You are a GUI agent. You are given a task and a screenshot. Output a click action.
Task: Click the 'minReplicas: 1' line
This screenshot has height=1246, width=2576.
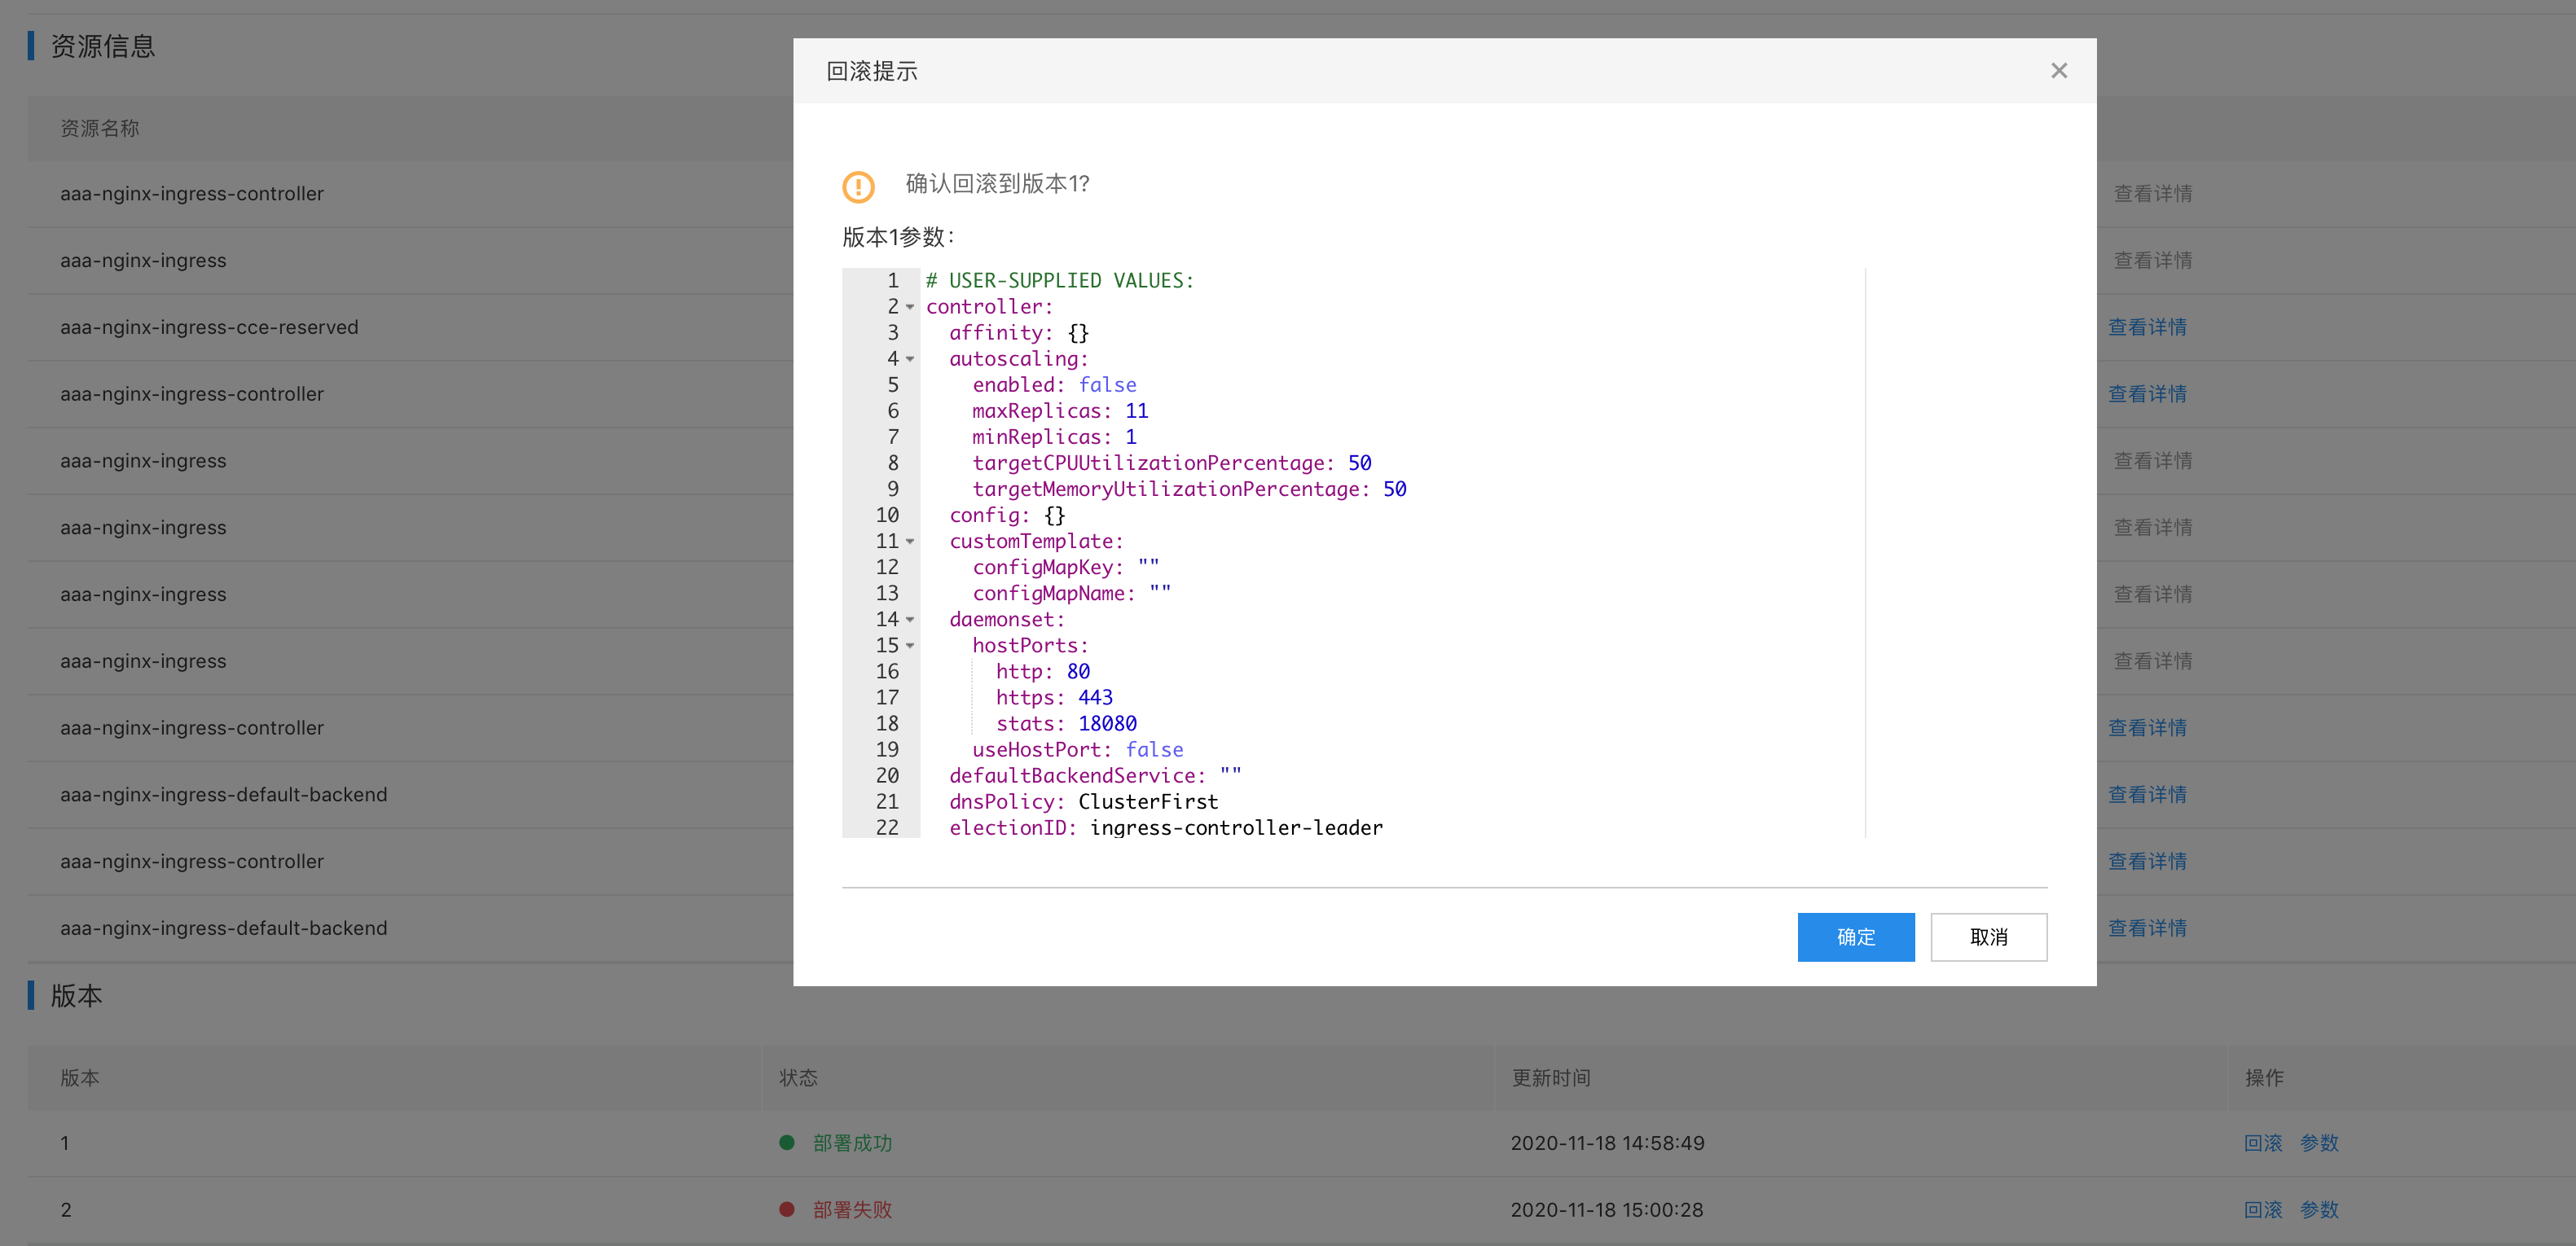click(1054, 437)
